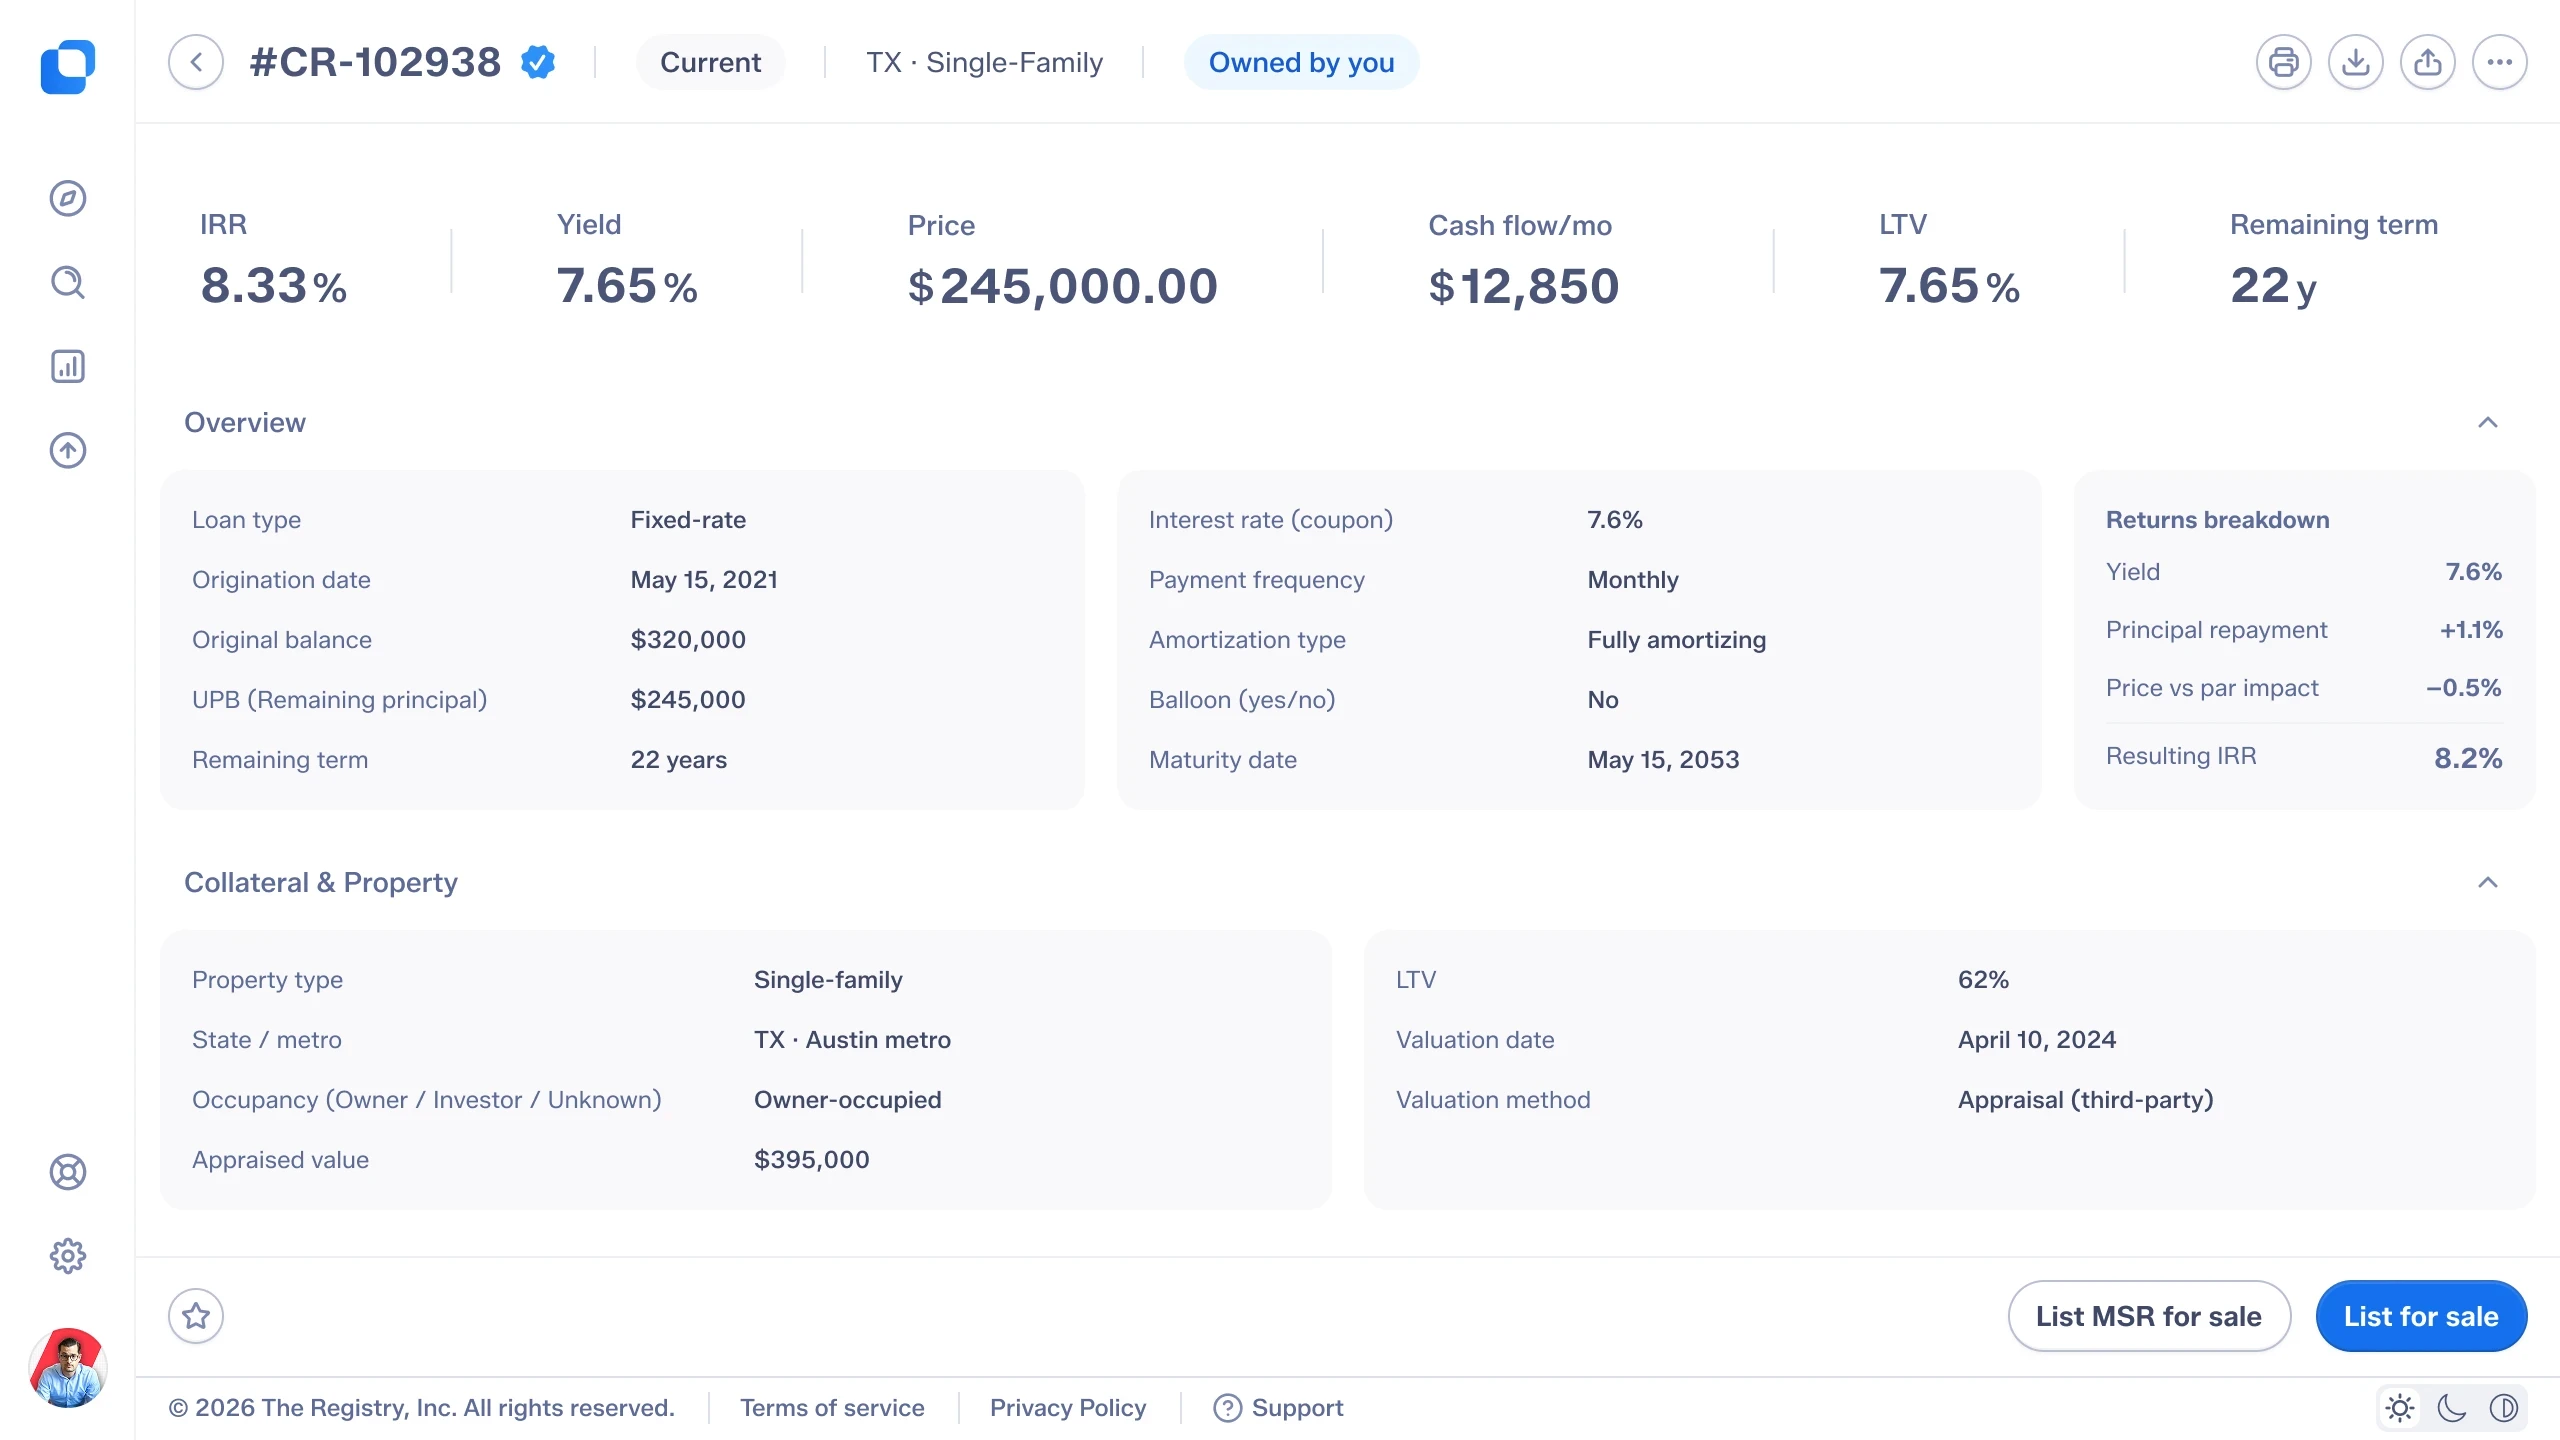Open the compass explore icon in sidebar
Screen dimensions: 2560x1440
pos(68,198)
